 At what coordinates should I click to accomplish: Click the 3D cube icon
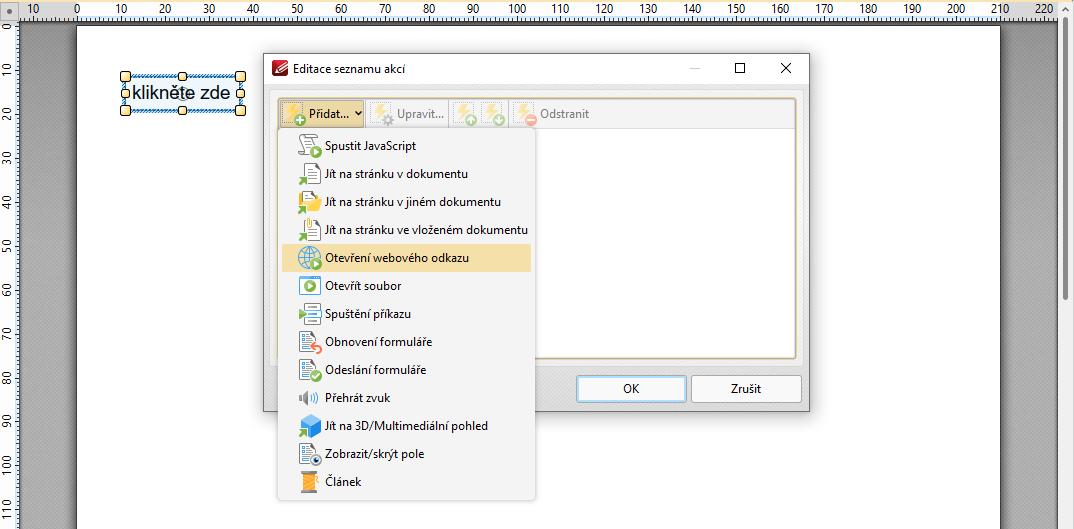[x=310, y=426]
